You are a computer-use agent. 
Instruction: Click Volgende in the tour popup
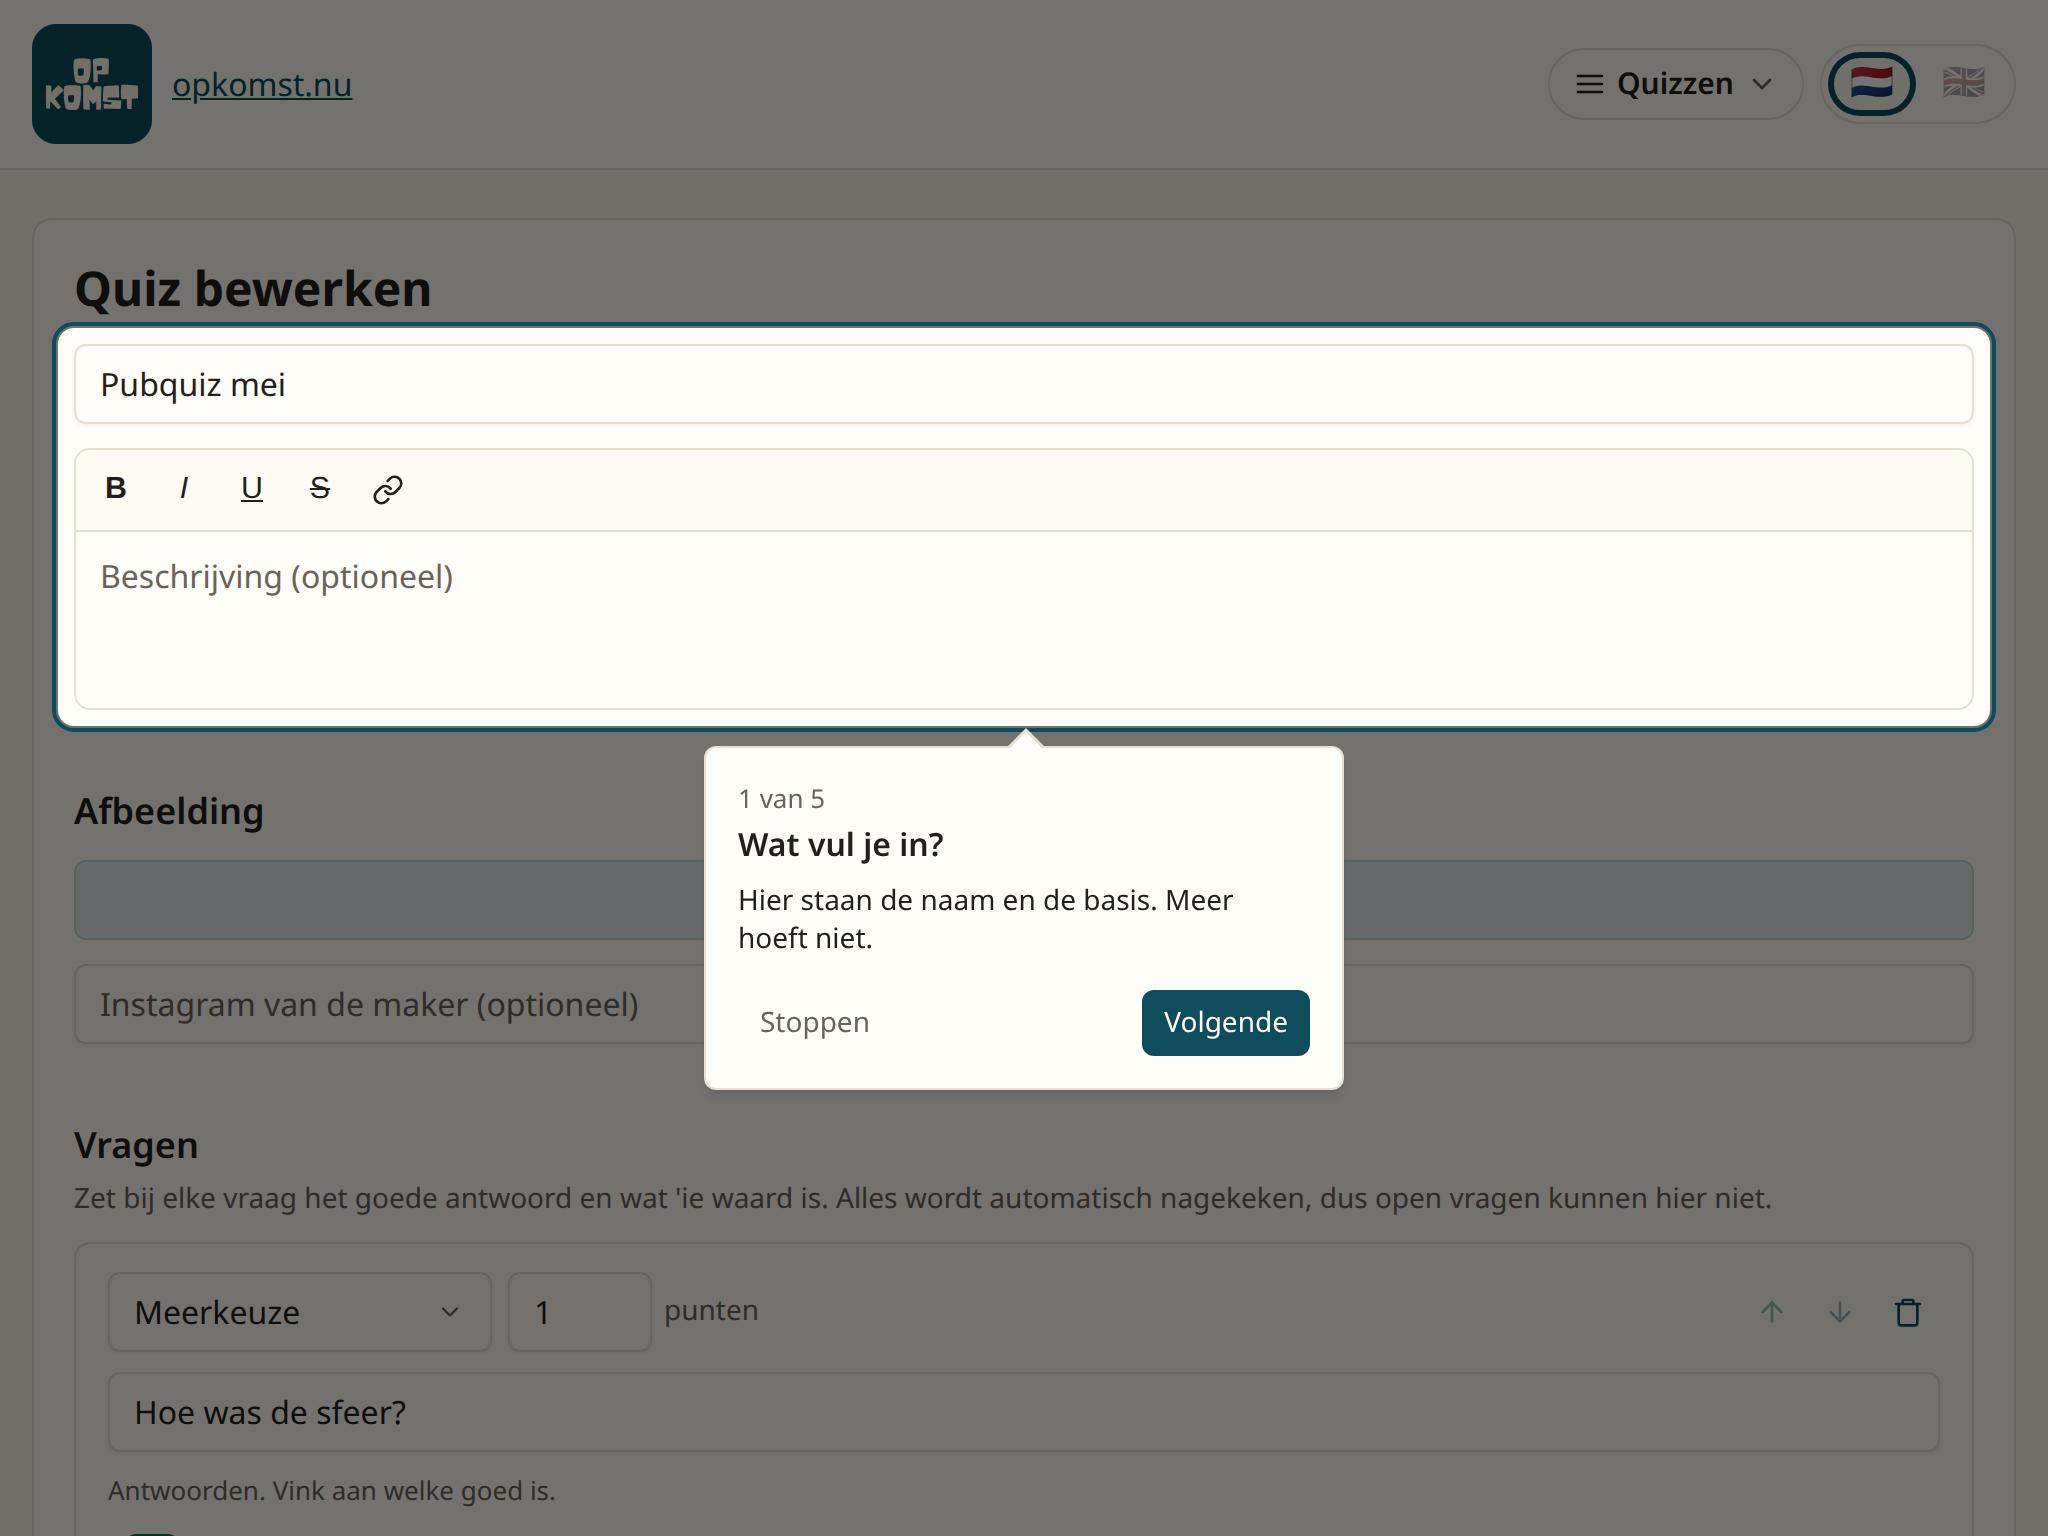tap(1225, 1022)
